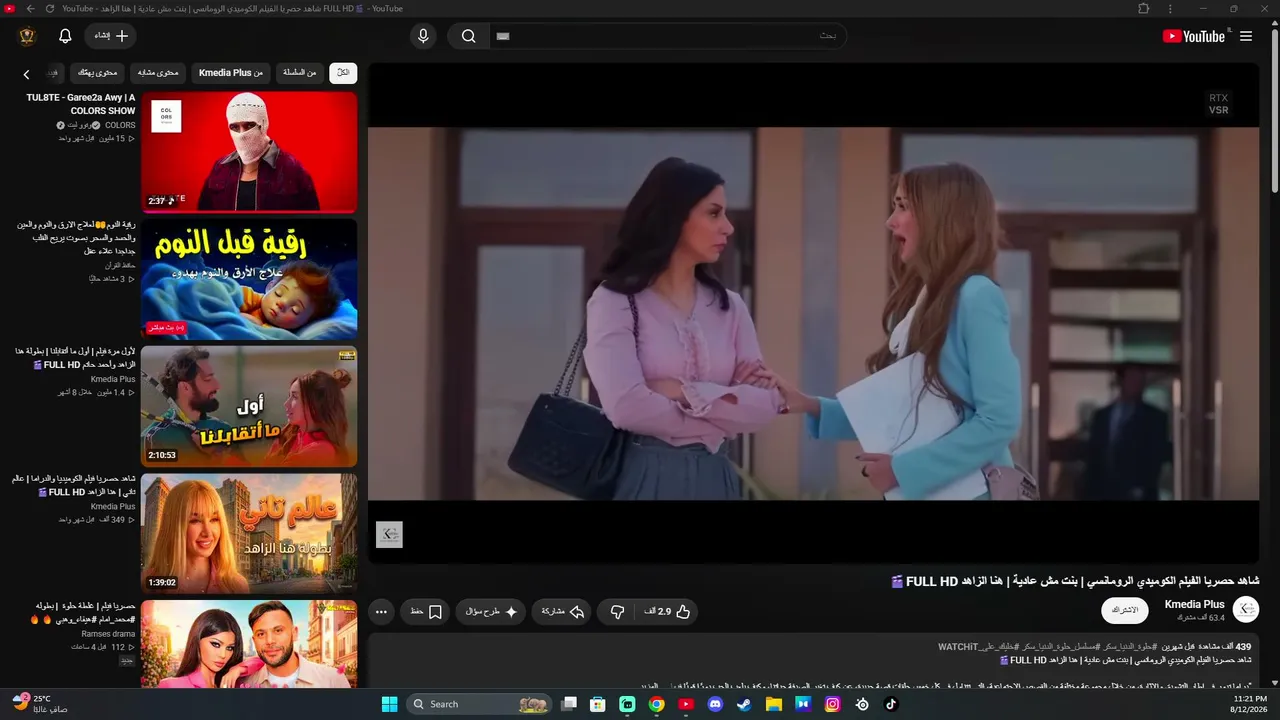Save the video with 'حفظ' button

tap(426, 611)
